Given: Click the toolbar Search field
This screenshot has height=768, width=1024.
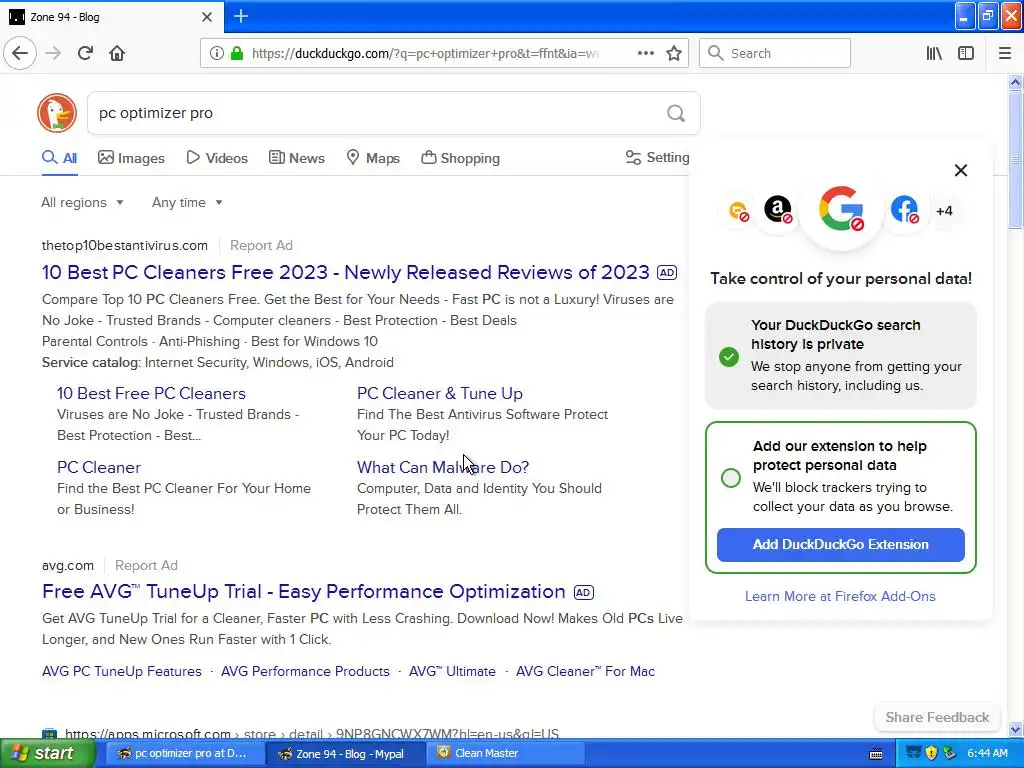Looking at the screenshot, I should 775,53.
